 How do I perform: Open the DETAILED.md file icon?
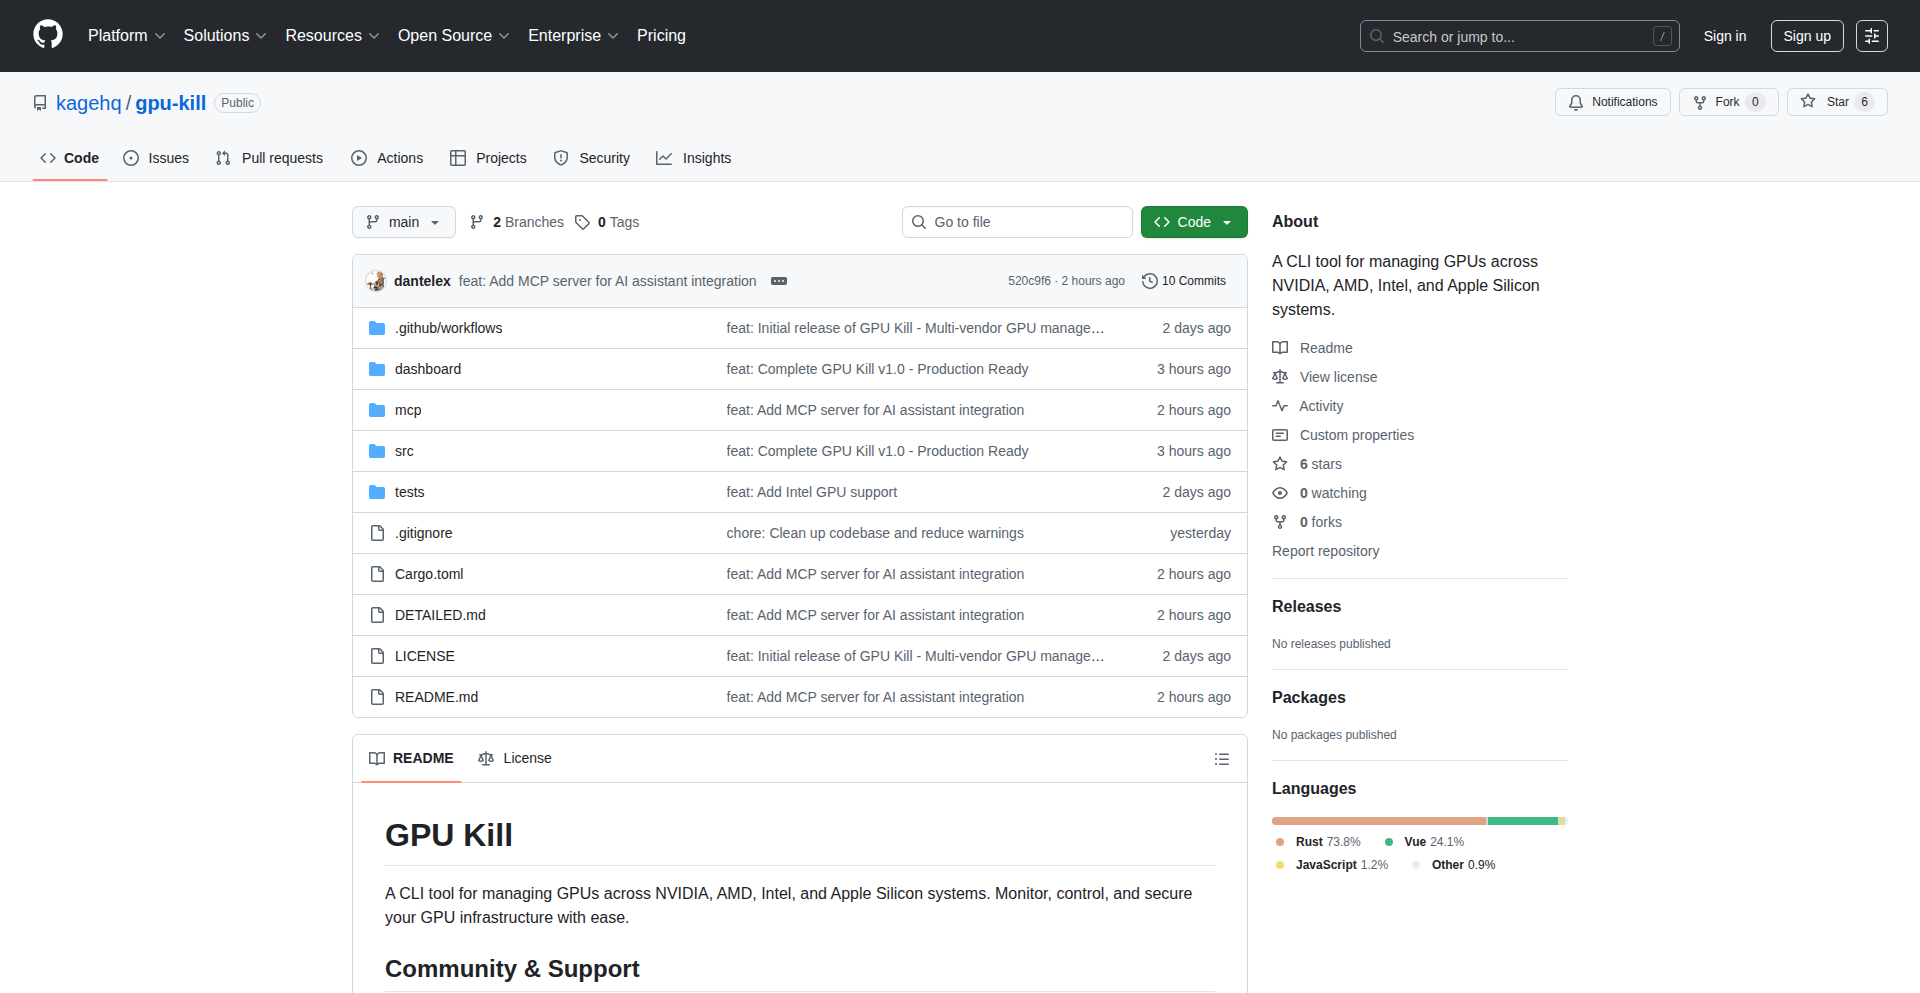(377, 615)
